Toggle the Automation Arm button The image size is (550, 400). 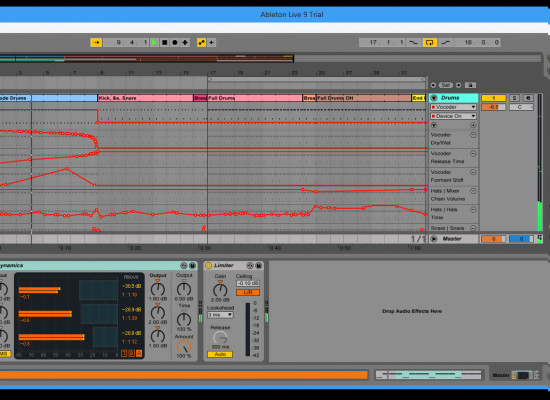(201, 42)
